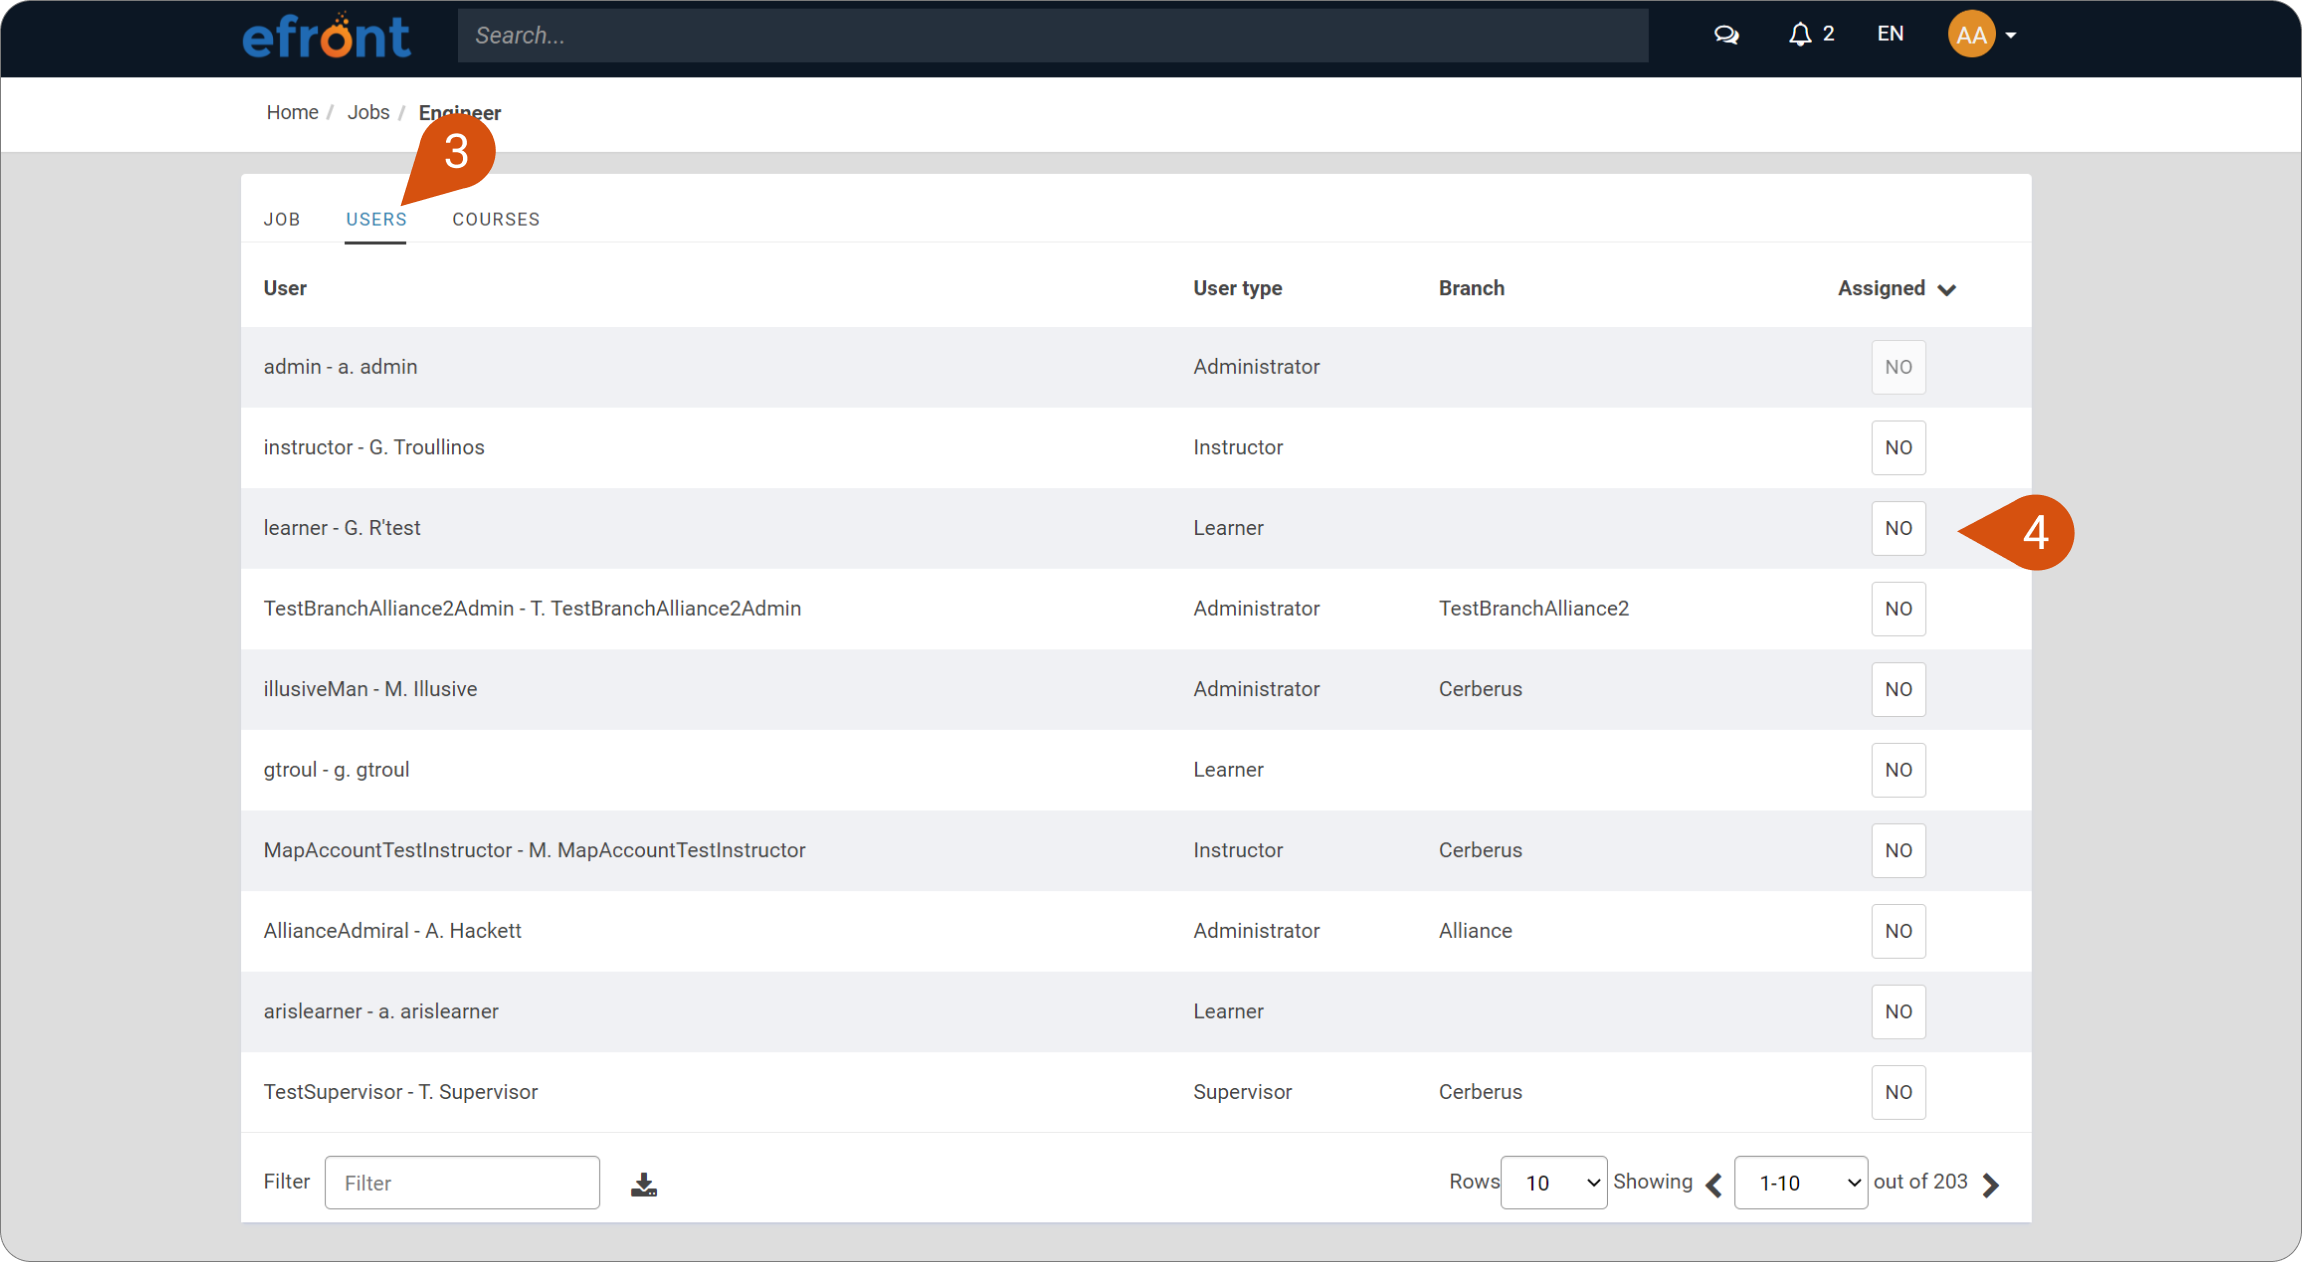The width and height of the screenshot is (2302, 1262).
Task: Toggle assignment for learner - G. R'test
Action: (1898, 528)
